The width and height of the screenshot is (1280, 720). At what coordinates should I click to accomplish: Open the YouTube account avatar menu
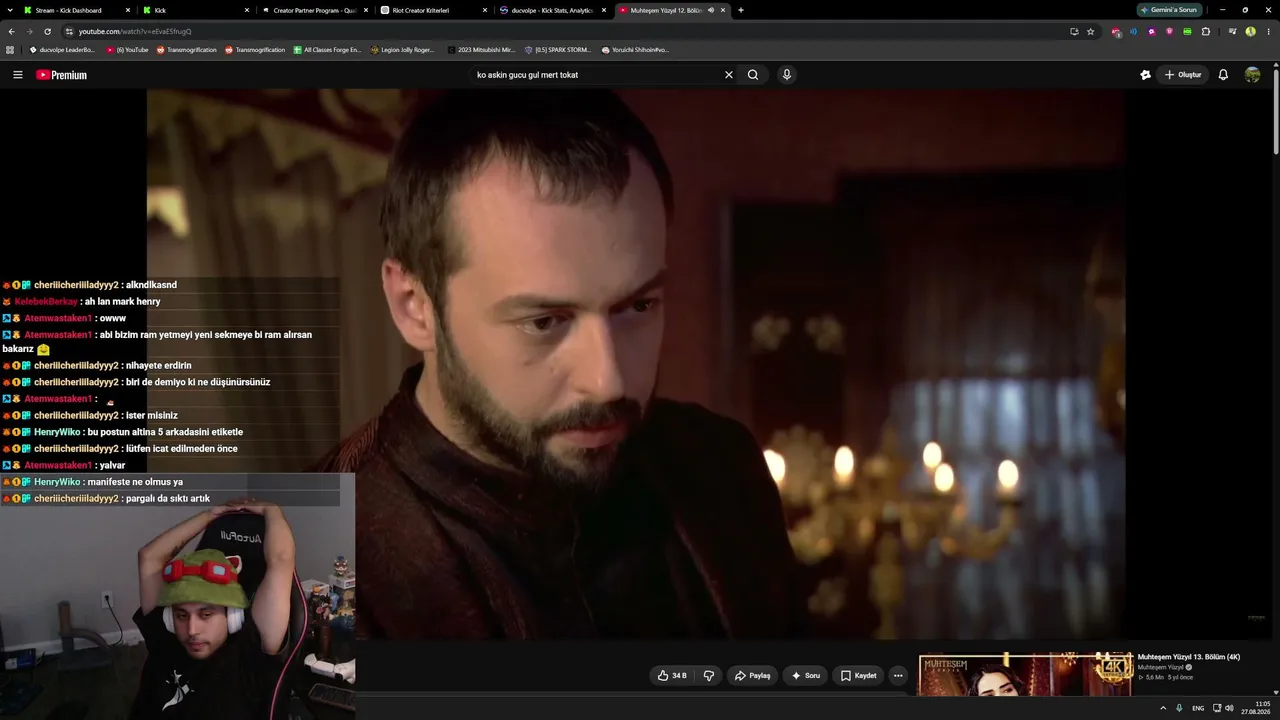1252,75
